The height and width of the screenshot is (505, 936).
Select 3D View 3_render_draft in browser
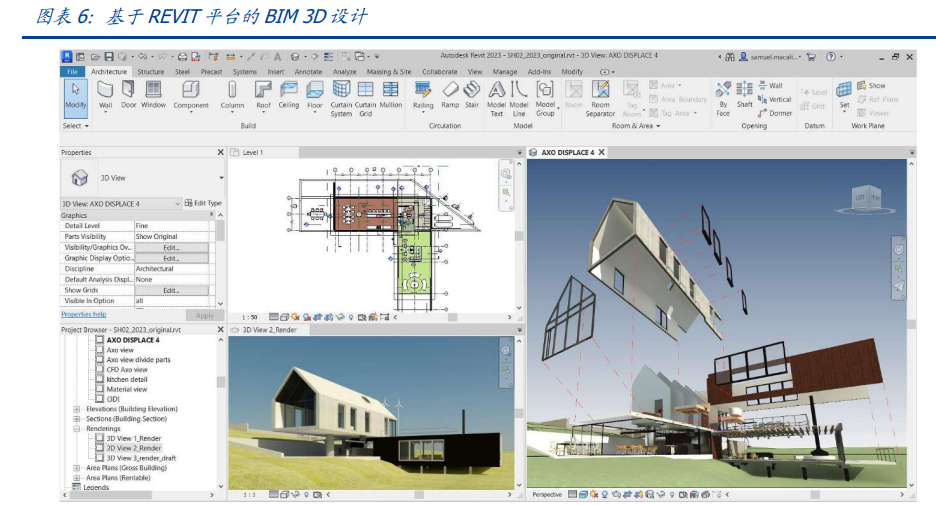tap(141, 458)
